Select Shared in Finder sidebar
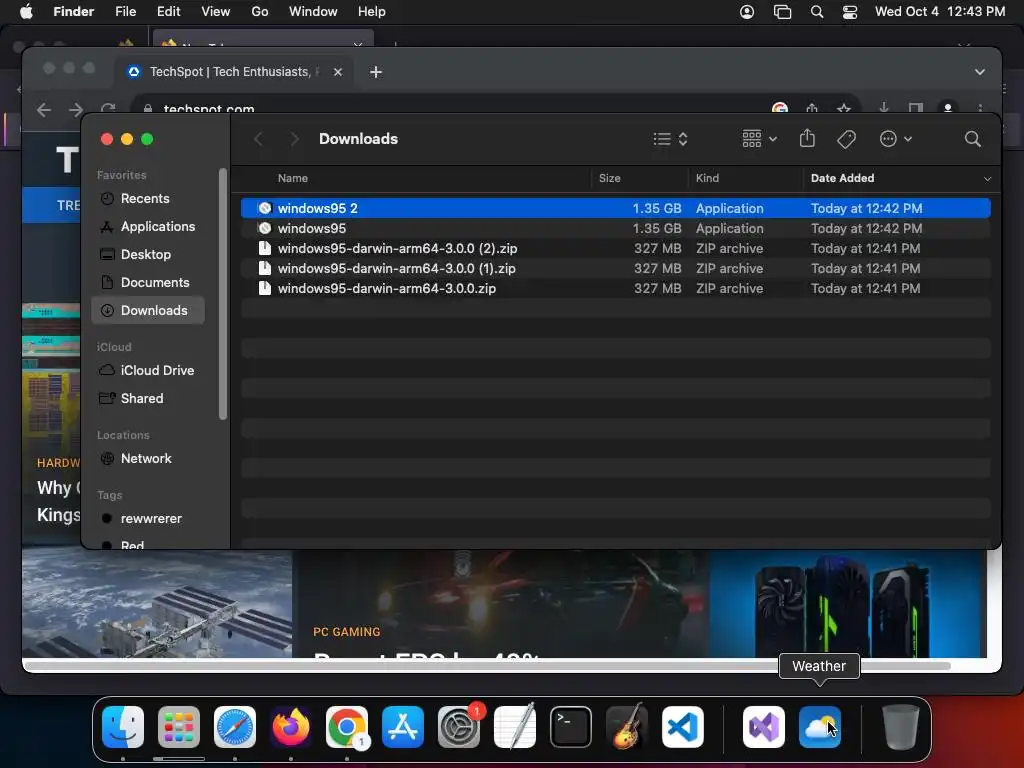The image size is (1024, 768). coord(148,398)
